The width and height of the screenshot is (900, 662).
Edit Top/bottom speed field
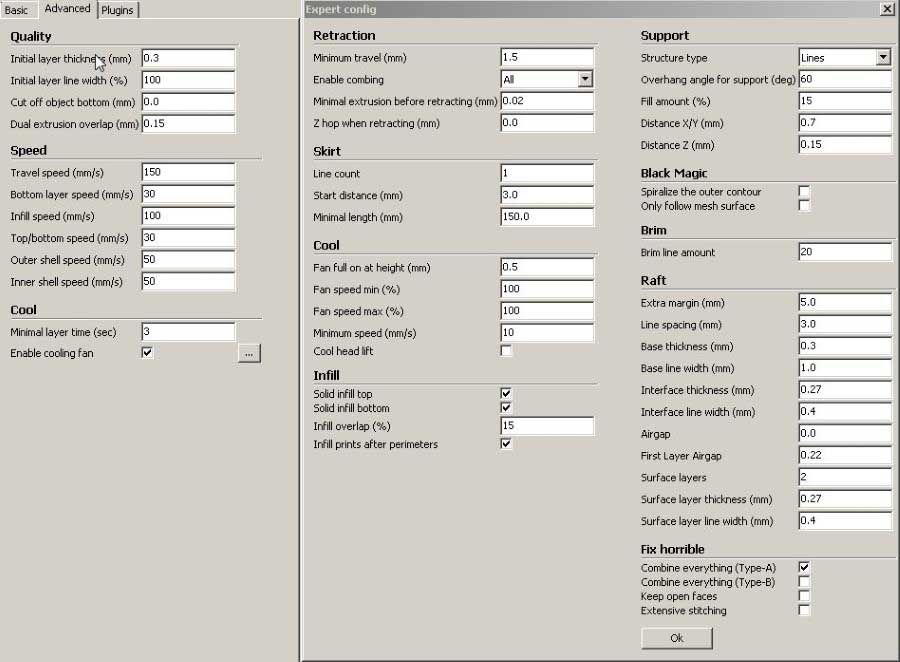(x=188, y=237)
